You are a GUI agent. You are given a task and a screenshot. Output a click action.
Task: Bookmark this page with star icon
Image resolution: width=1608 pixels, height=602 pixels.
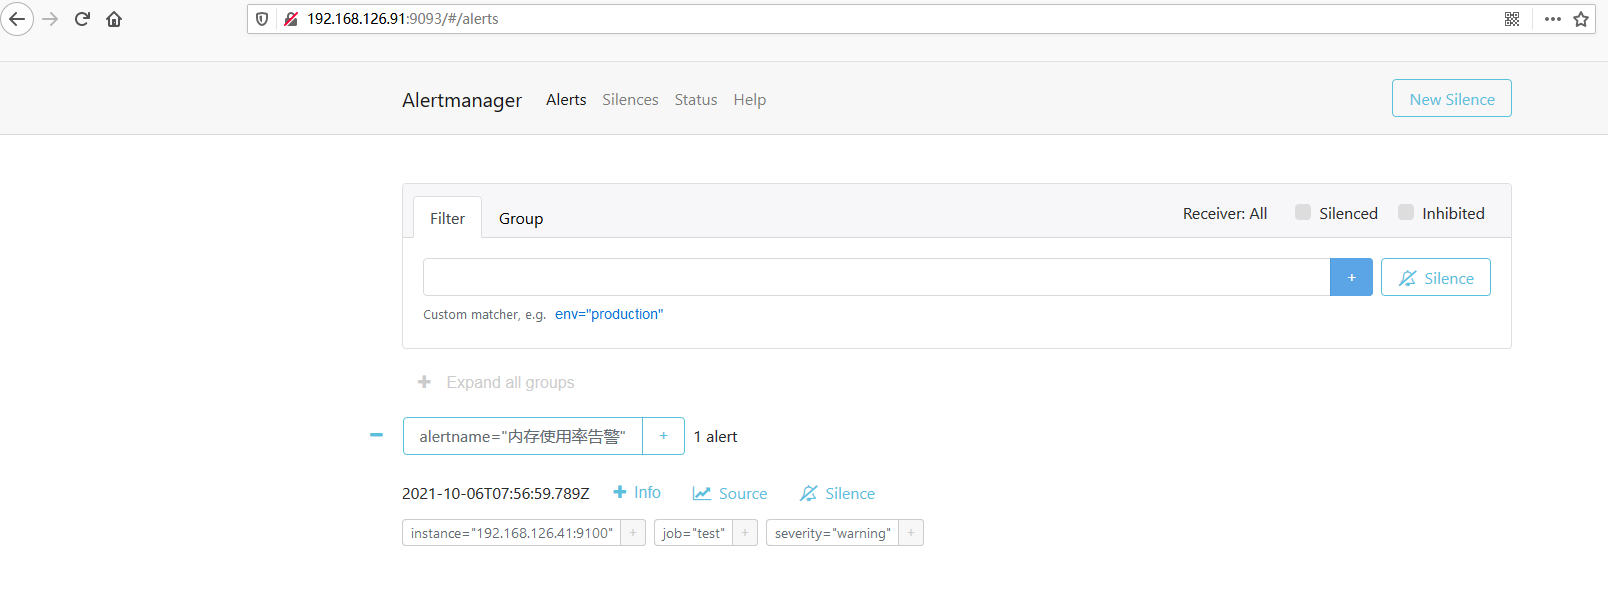[x=1581, y=19]
